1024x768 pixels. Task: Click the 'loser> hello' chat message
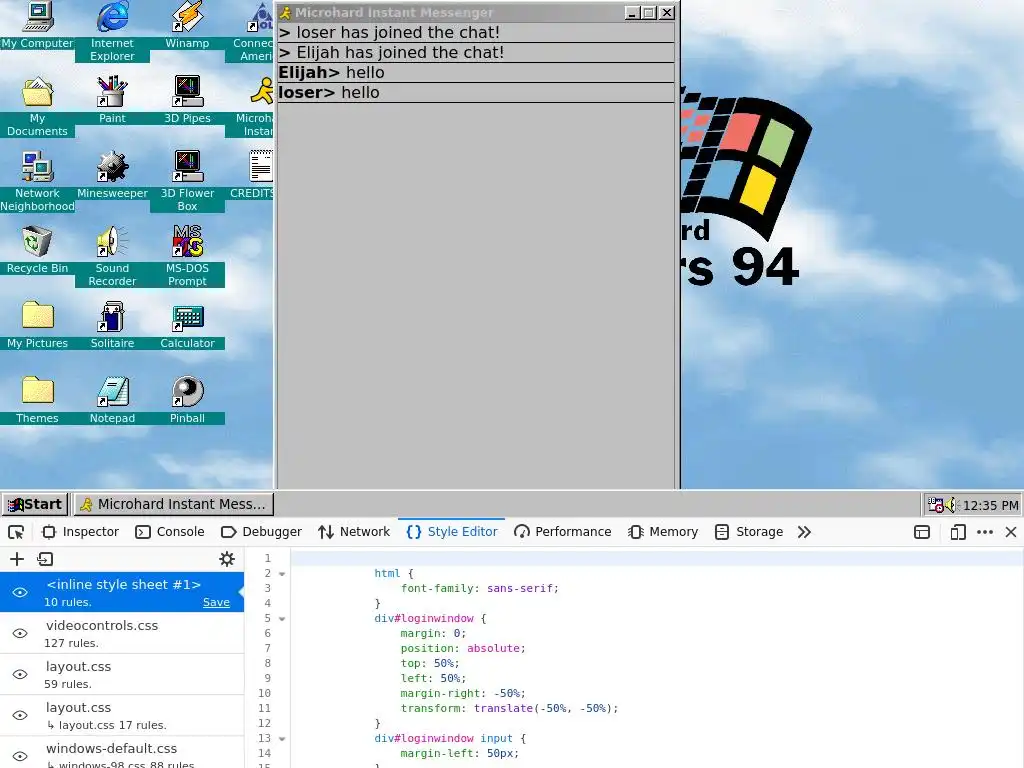point(476,93)
